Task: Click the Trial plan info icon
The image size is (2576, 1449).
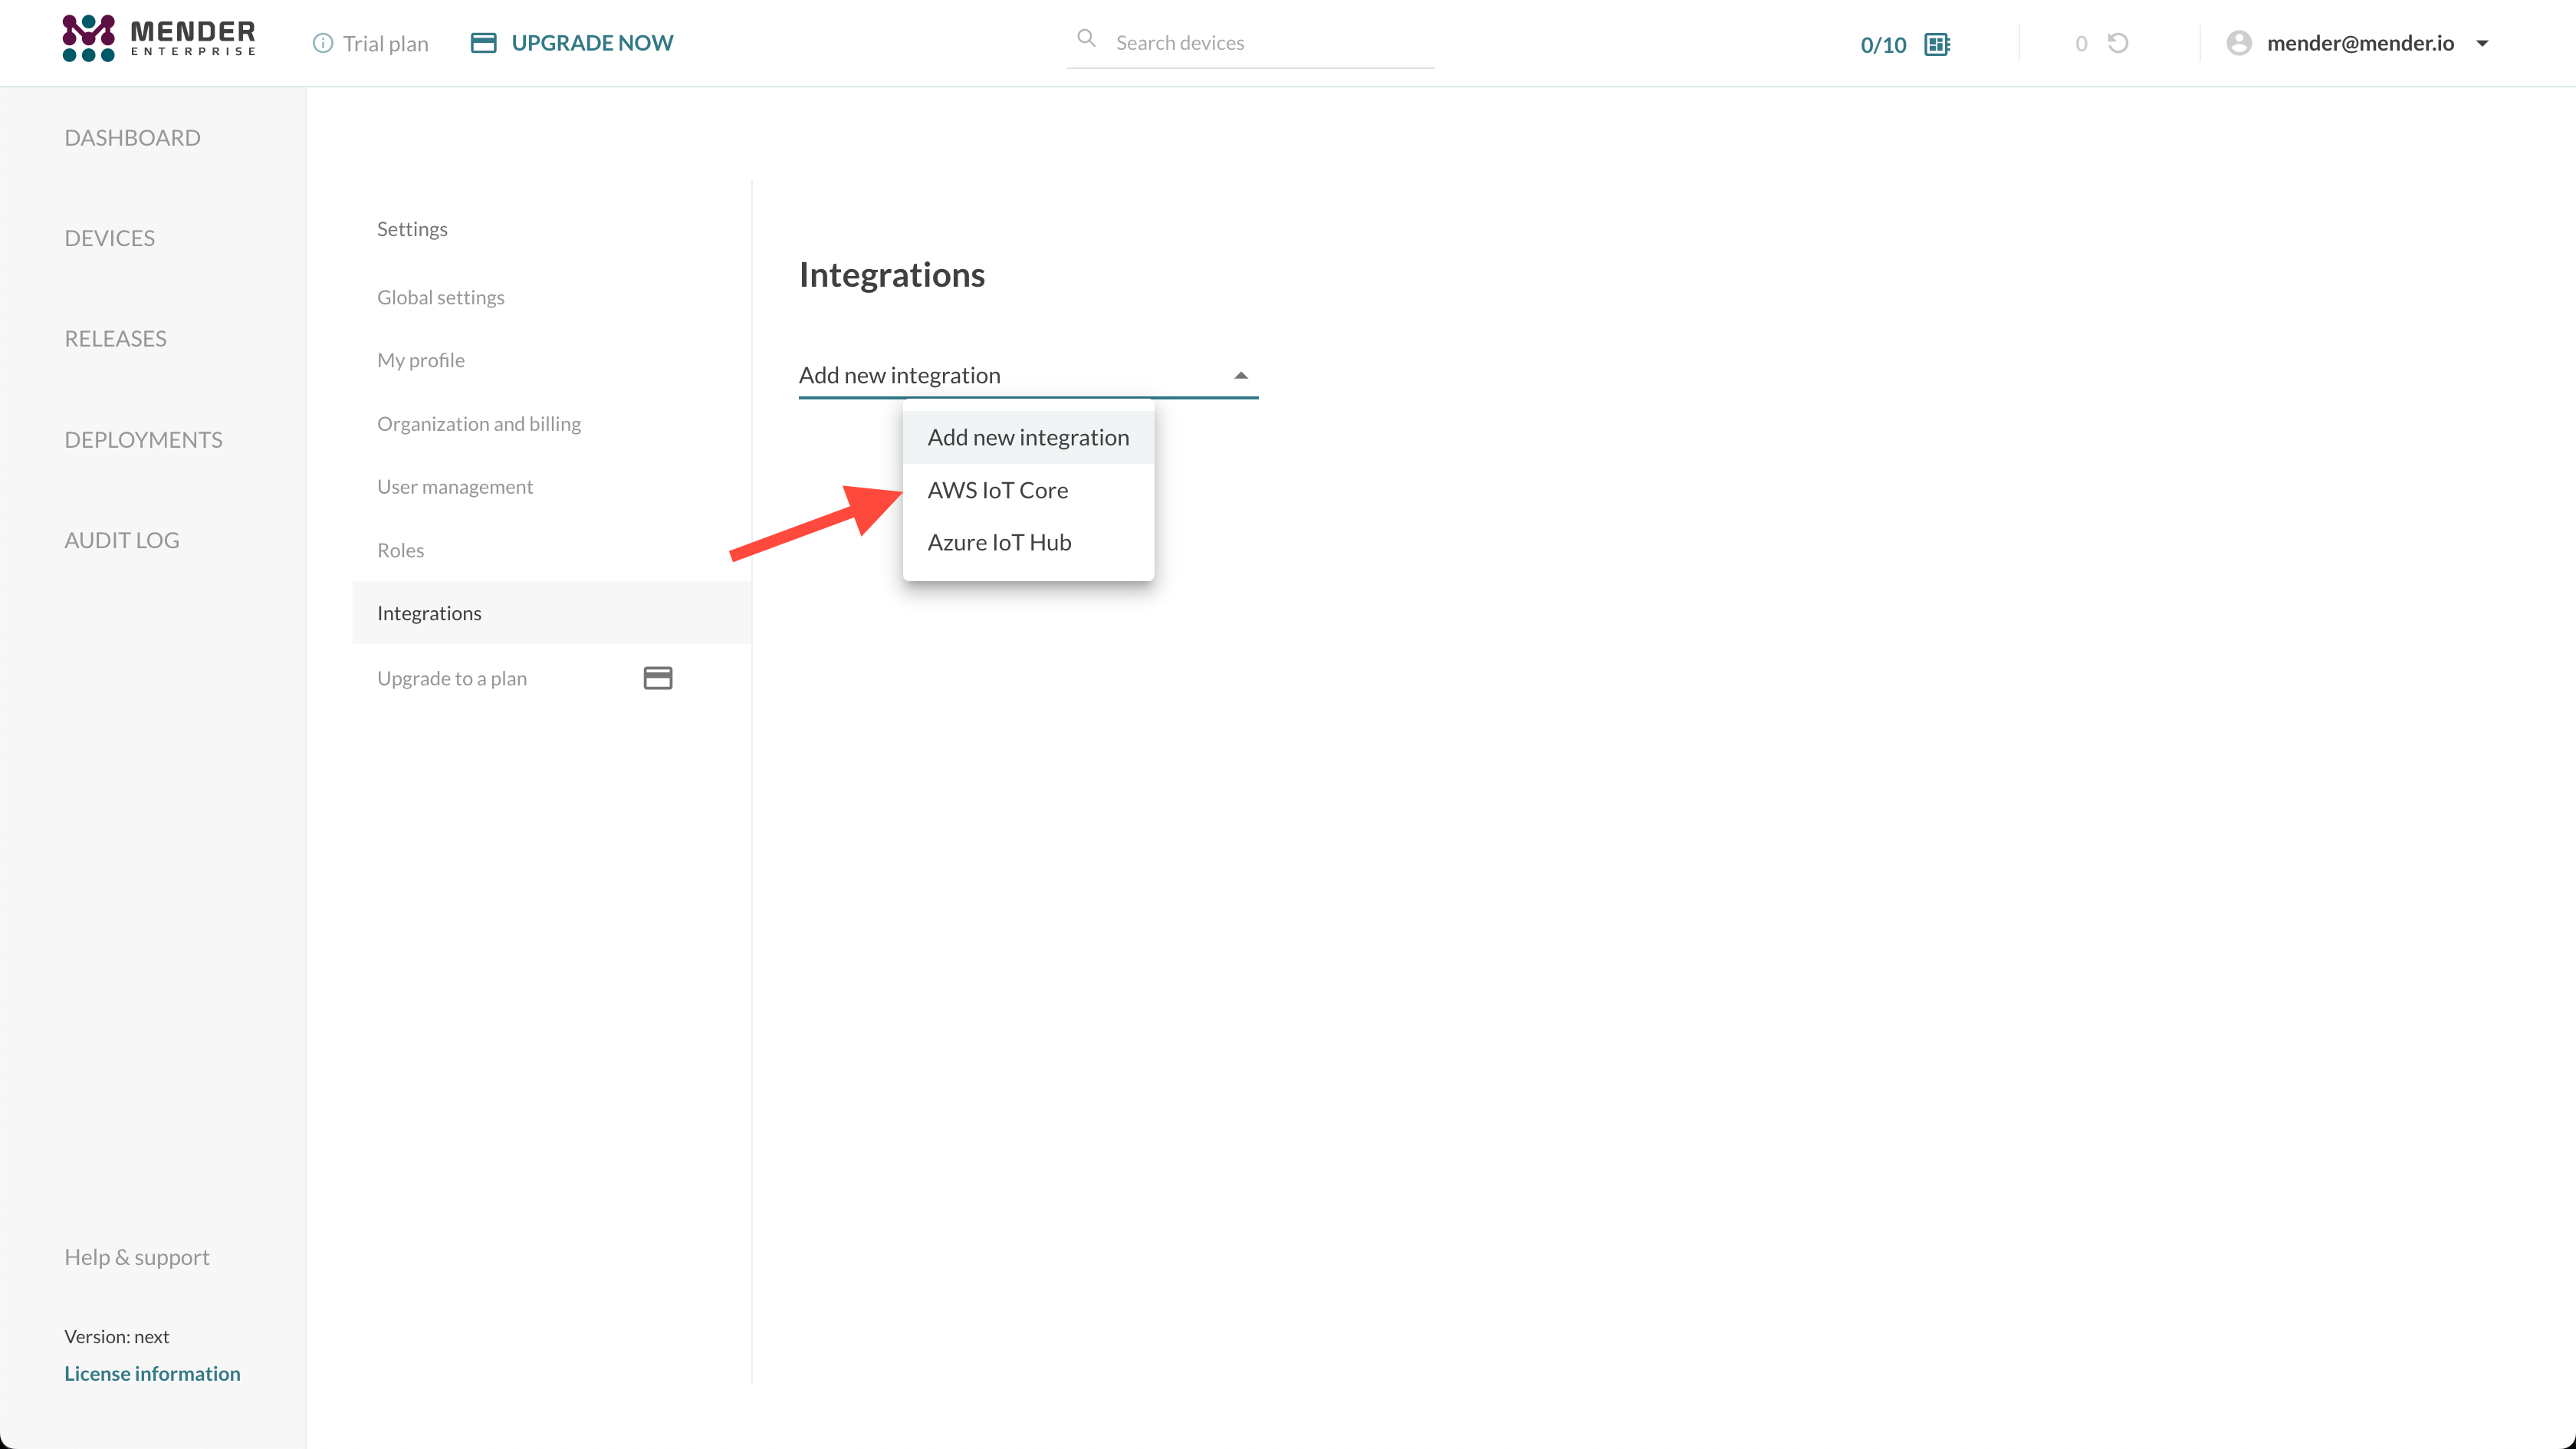Action: pyautogui.click(x=322, y=43)
